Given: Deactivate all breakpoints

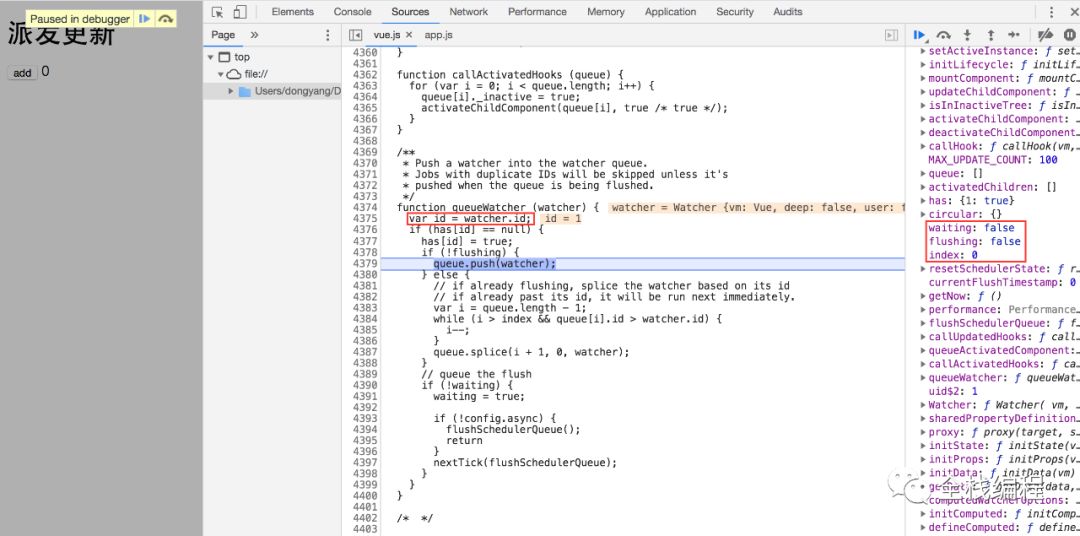Looking at the screenshot, I should (1045, 35).
